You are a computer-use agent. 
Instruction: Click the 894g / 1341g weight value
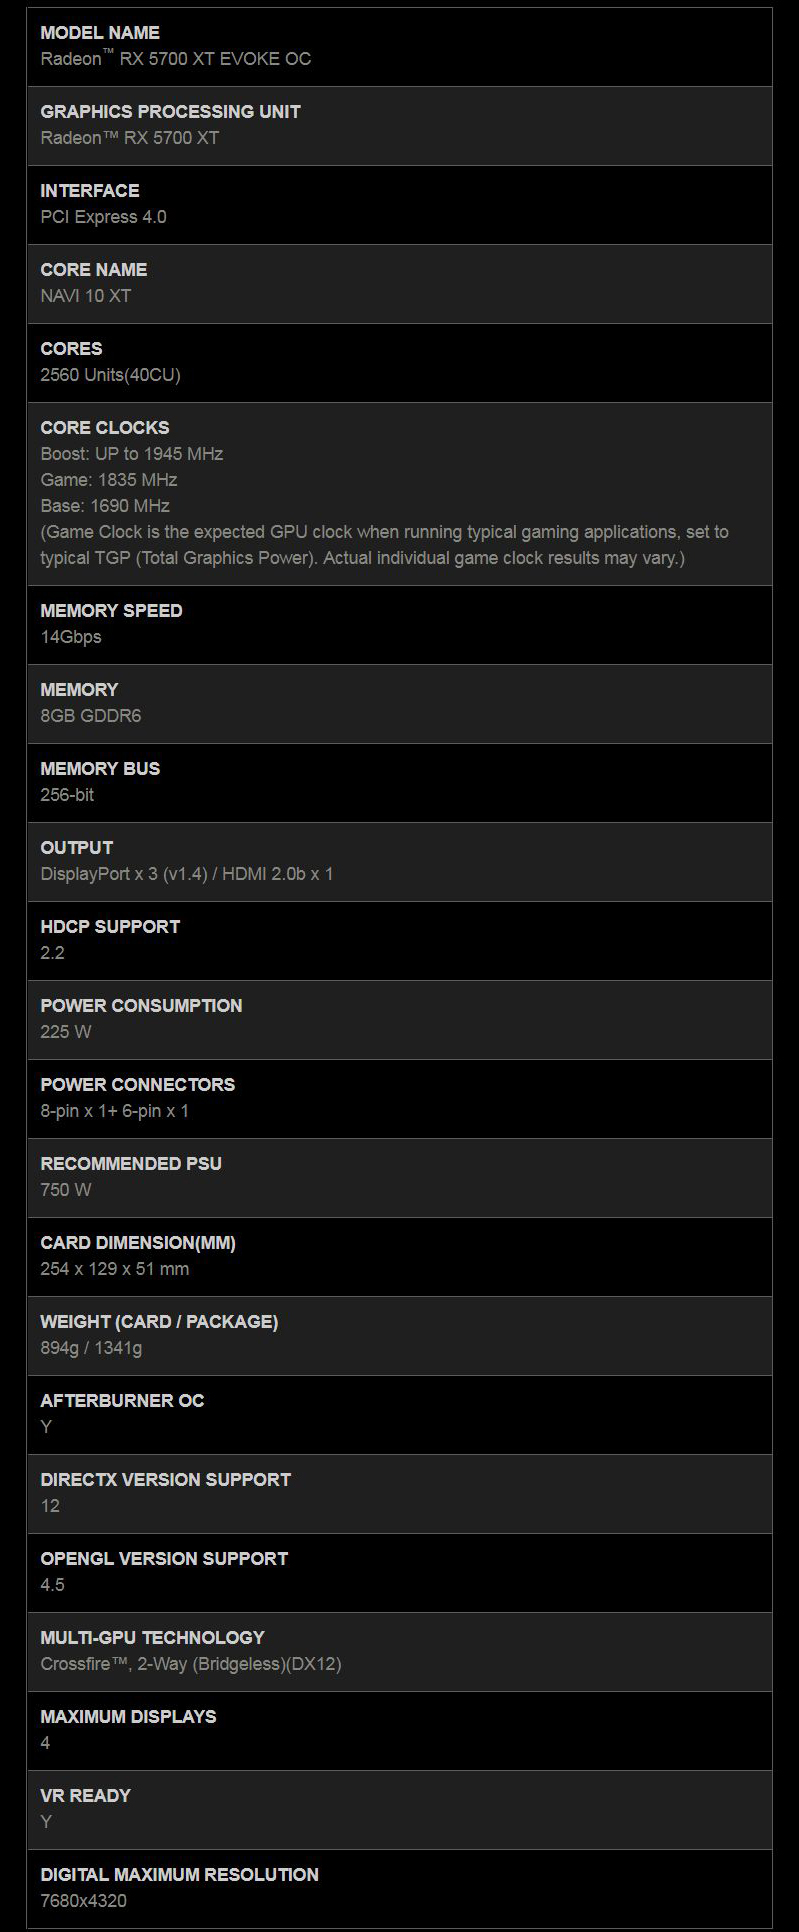coord(91,1348)
